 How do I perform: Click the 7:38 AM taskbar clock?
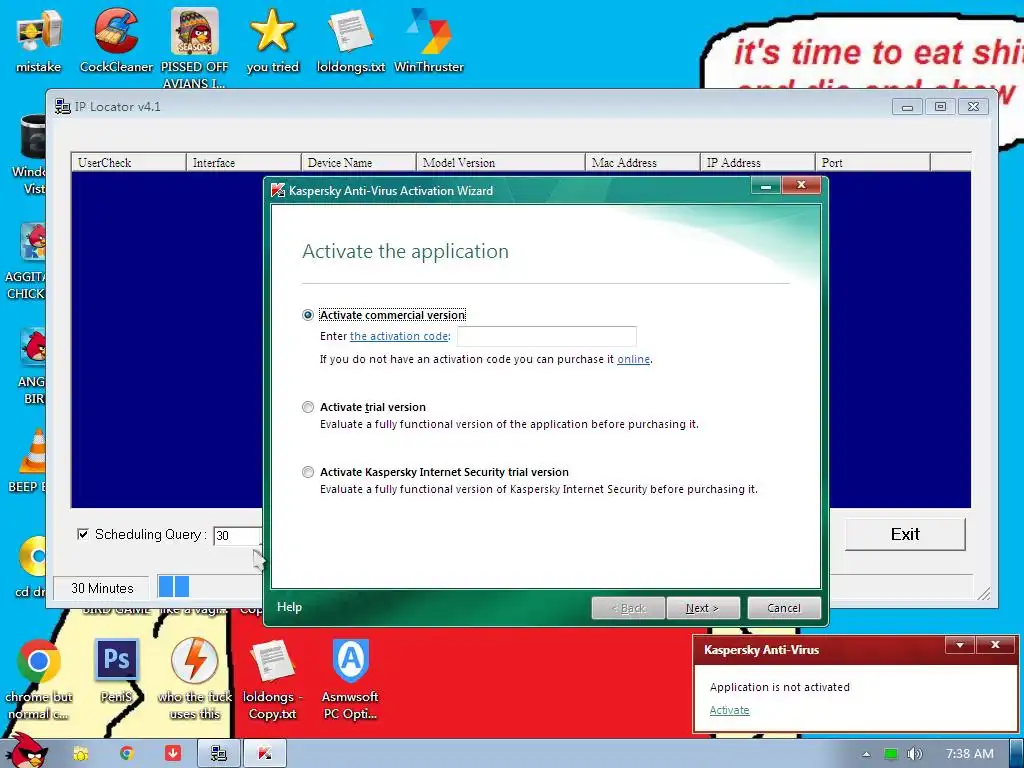[x=970, y=754]
